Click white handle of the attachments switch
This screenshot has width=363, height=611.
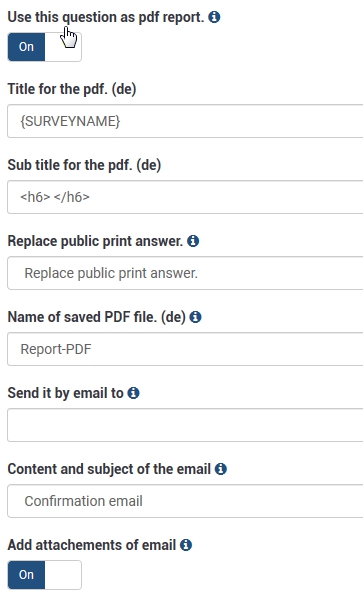[x=63, y=575]
